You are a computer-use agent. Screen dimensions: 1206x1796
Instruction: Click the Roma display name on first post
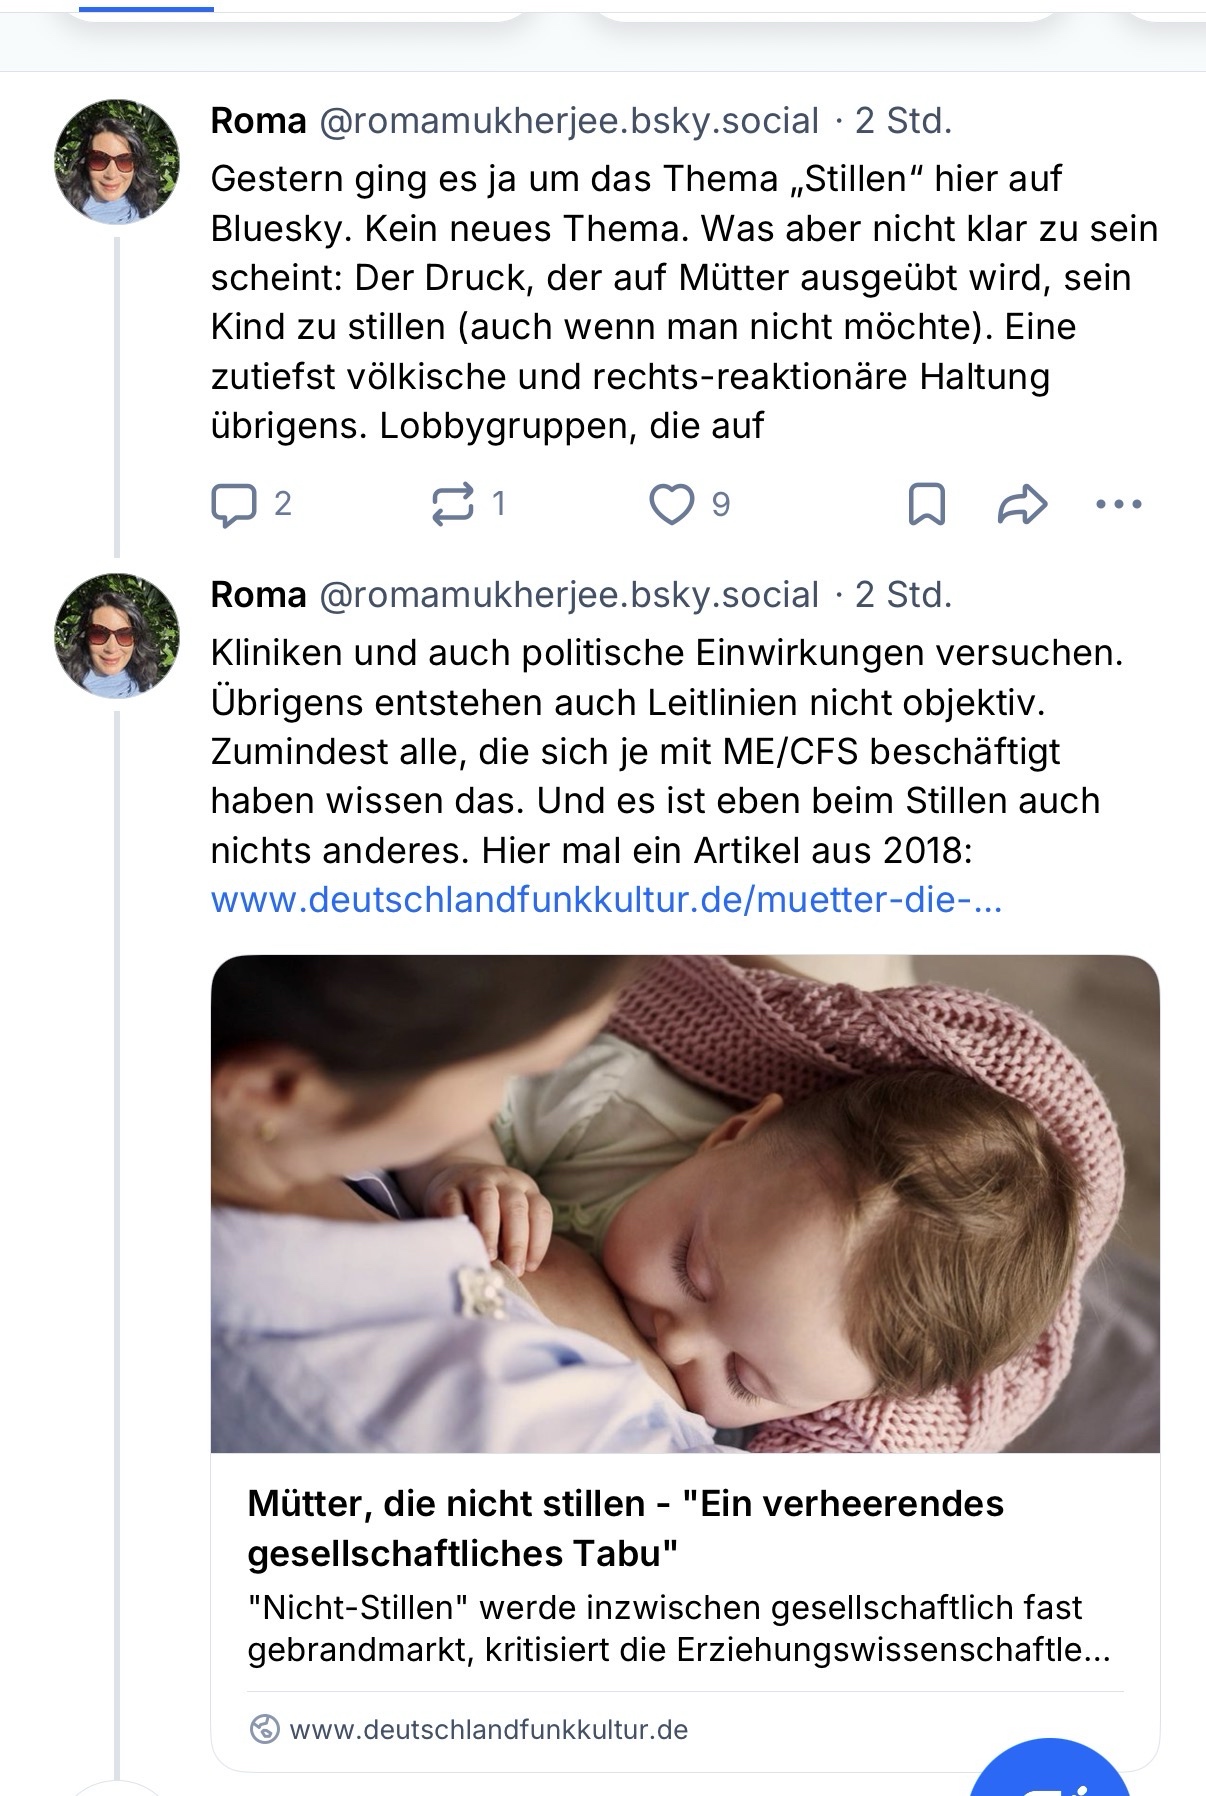(x=258, y=121)
